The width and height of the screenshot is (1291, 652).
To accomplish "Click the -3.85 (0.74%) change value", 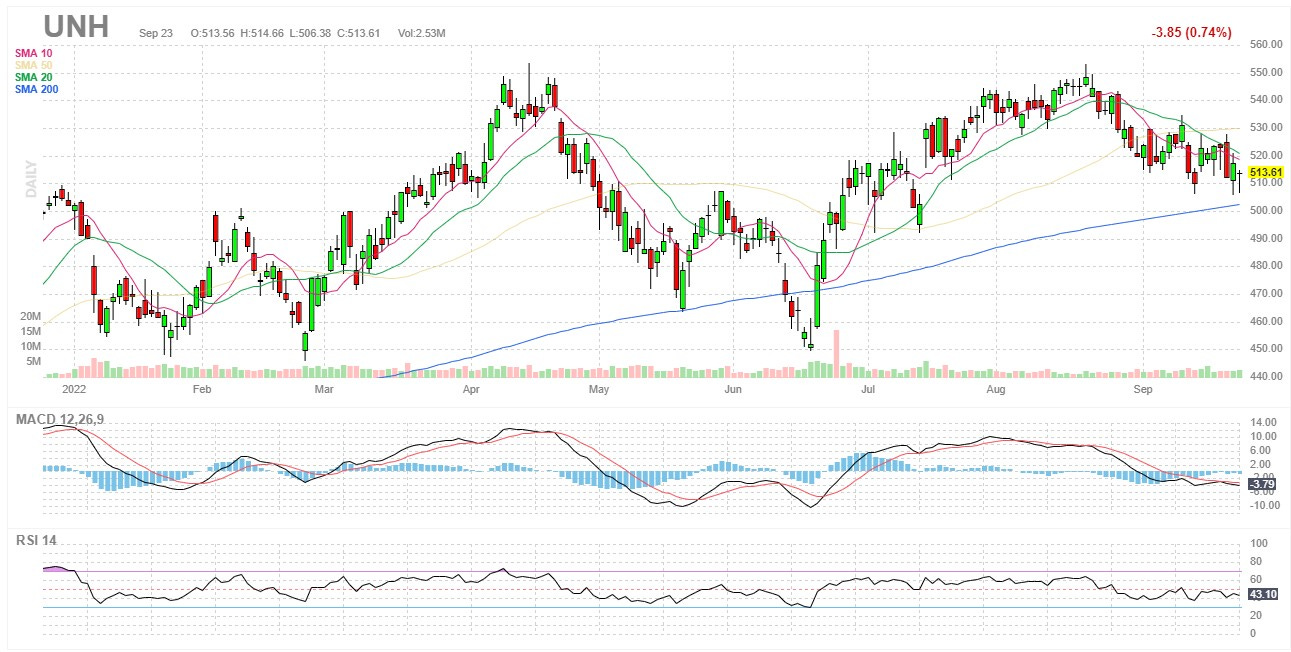I will [x=1191, y=32].
